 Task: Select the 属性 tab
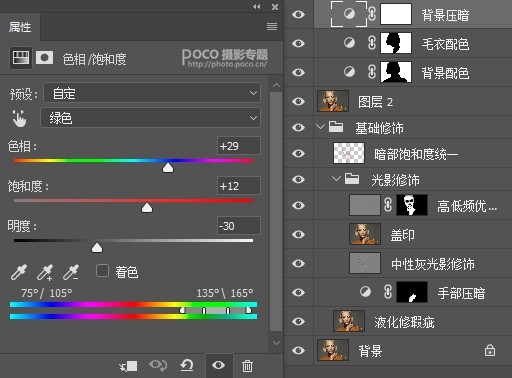20,27
